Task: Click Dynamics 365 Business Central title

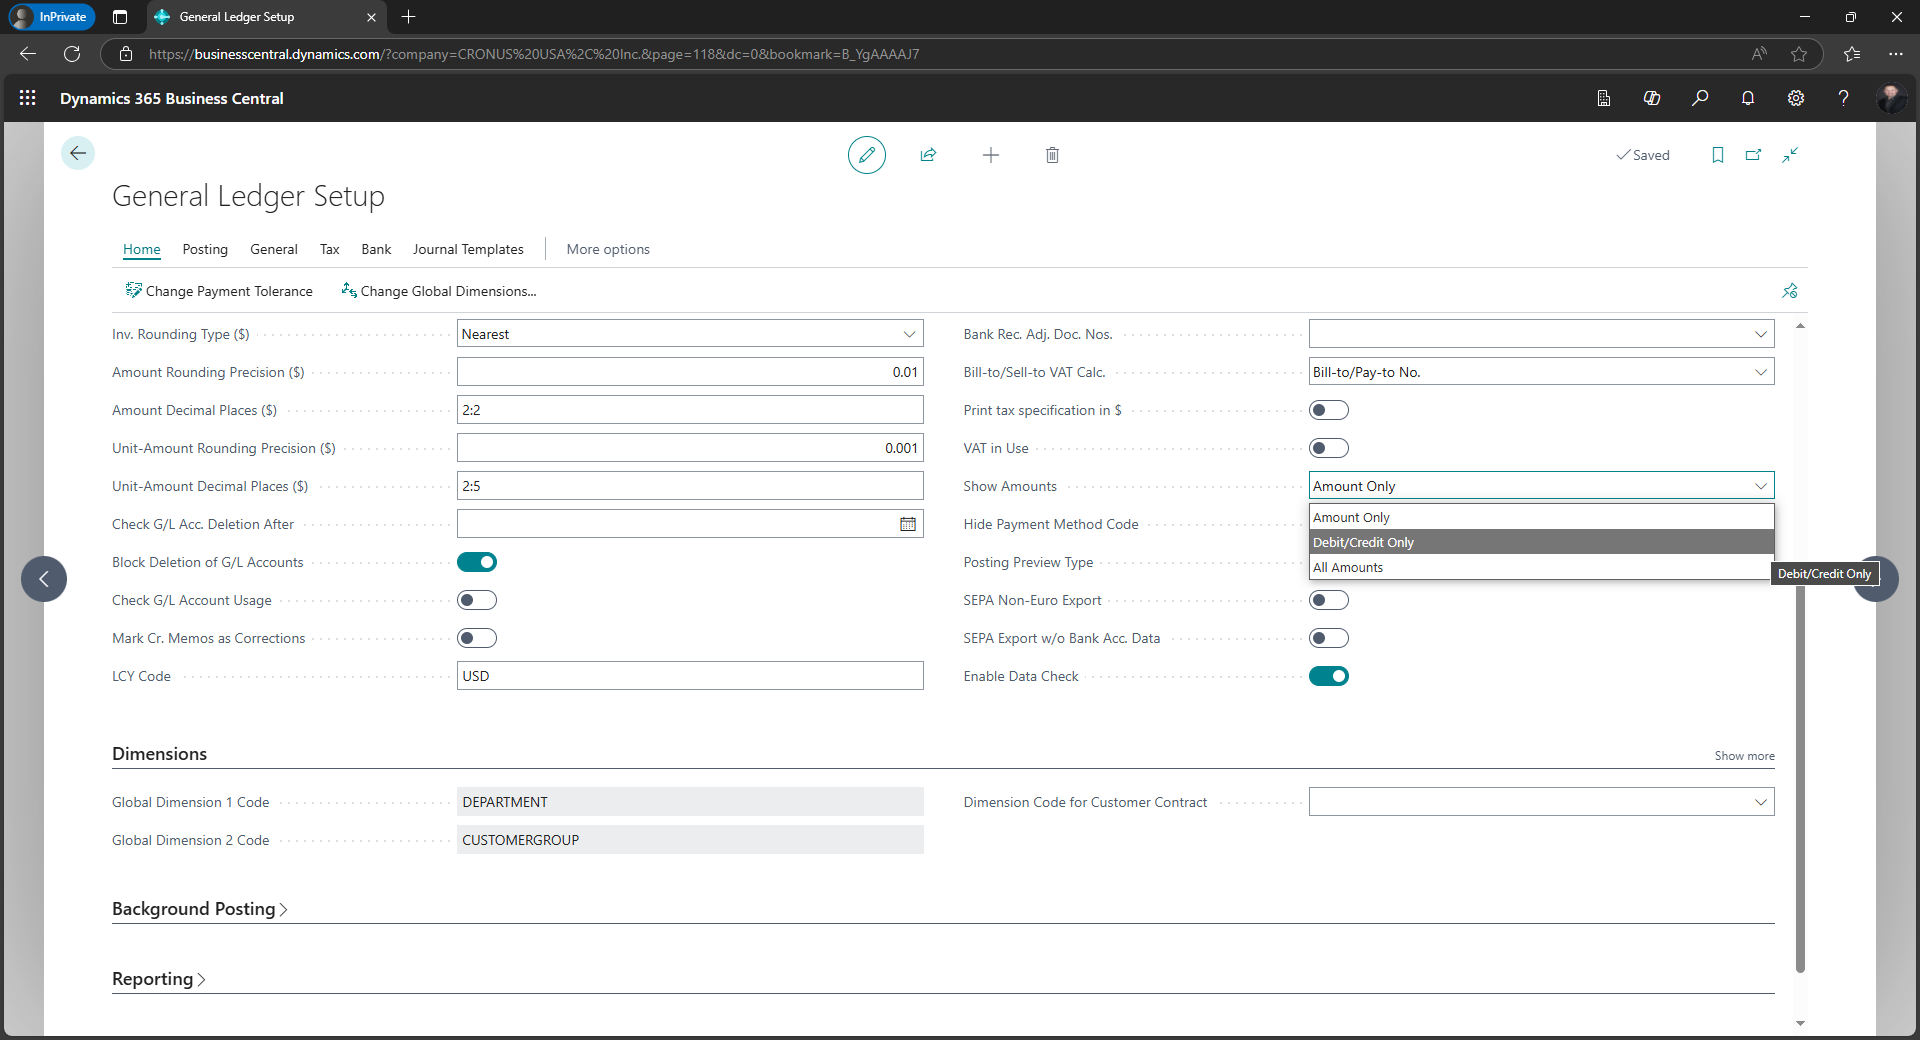Action: click(x=172, y=98)
